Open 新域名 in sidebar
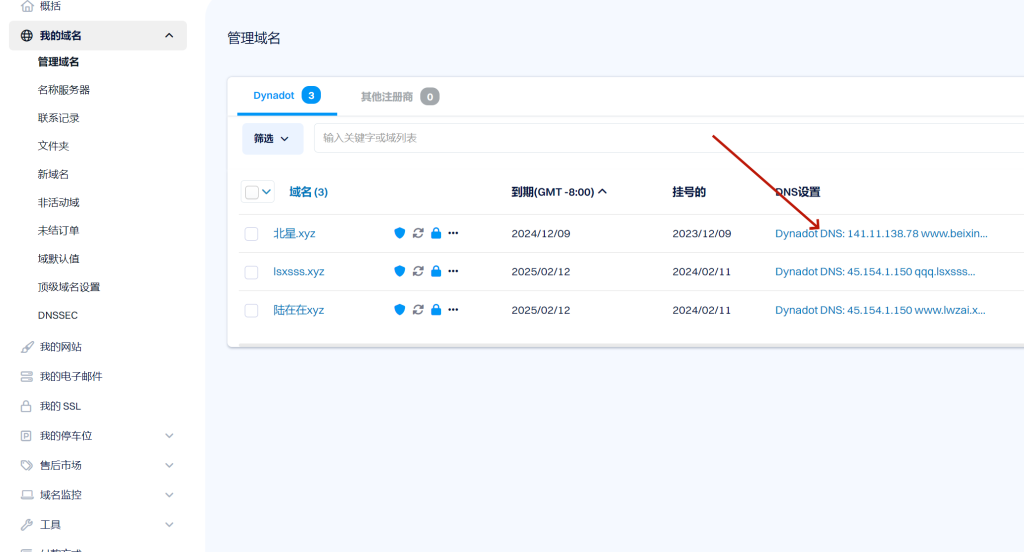The width and height of the screenshot is (1024, 552). [53, 174]
